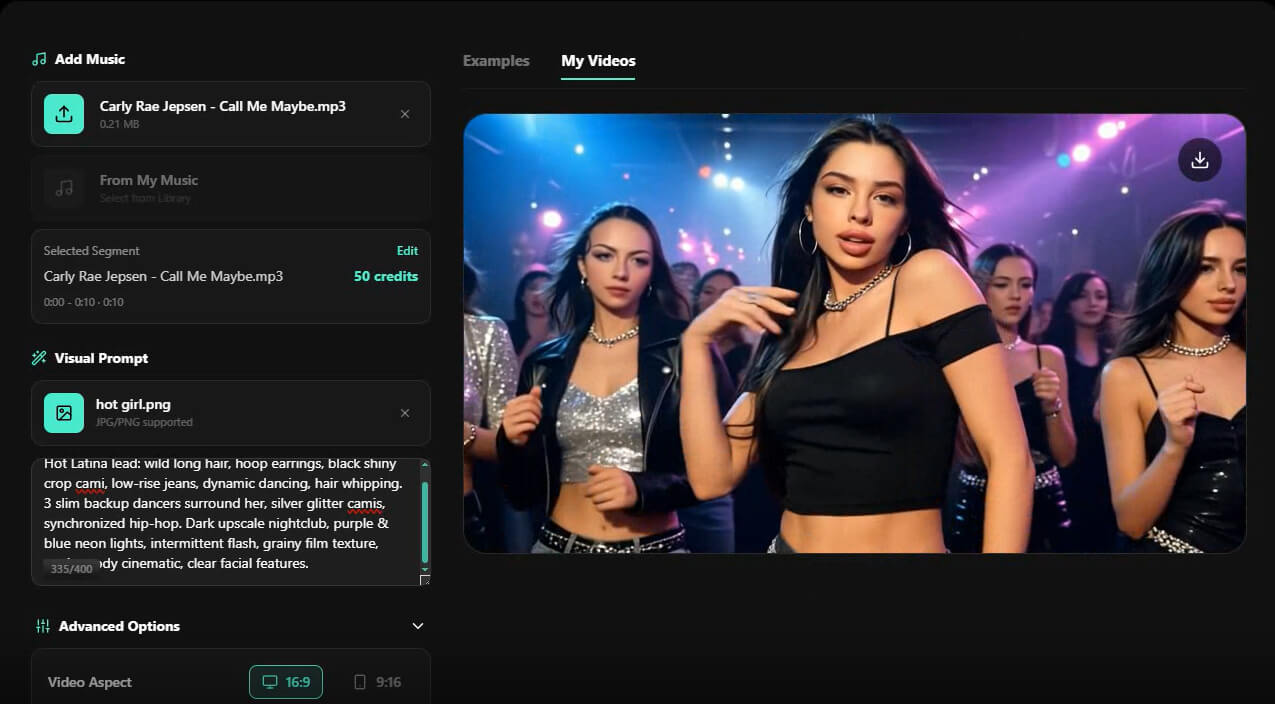Remove the hot girl.png image
The image size is (1275, 704).
[x=405, y=413]
